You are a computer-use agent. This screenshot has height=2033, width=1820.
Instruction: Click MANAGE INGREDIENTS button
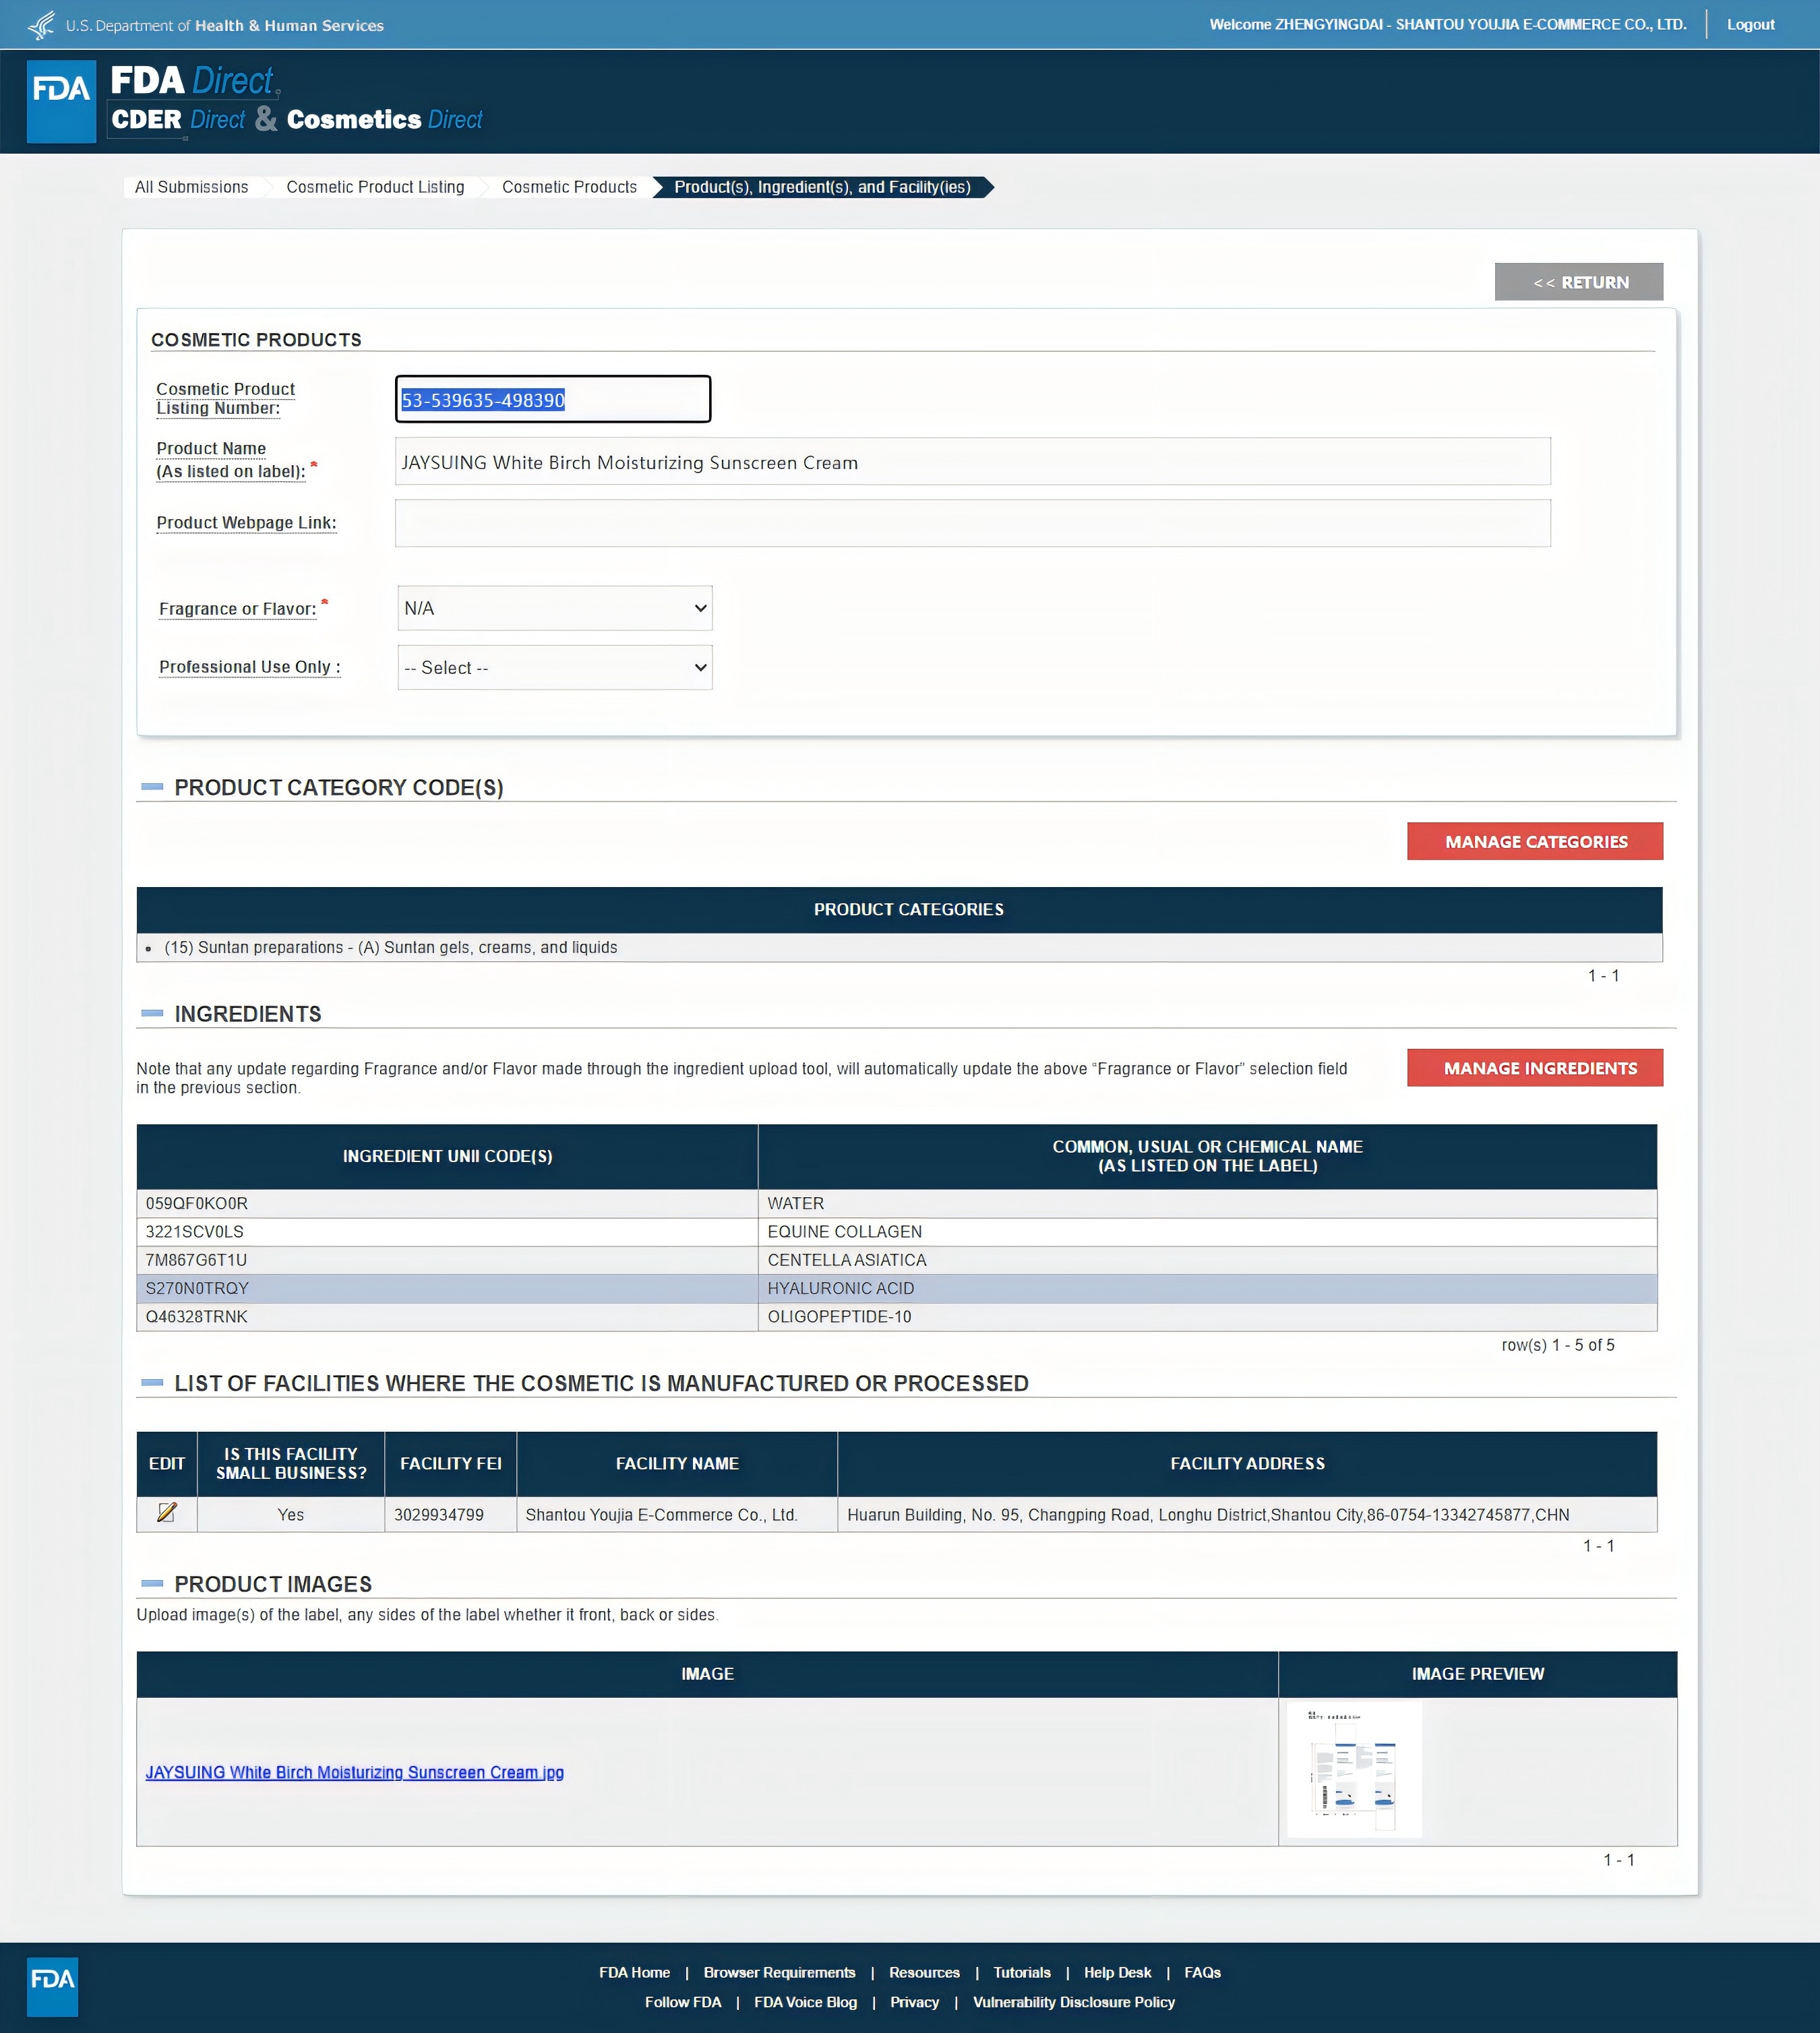tap(1536, 1068)
